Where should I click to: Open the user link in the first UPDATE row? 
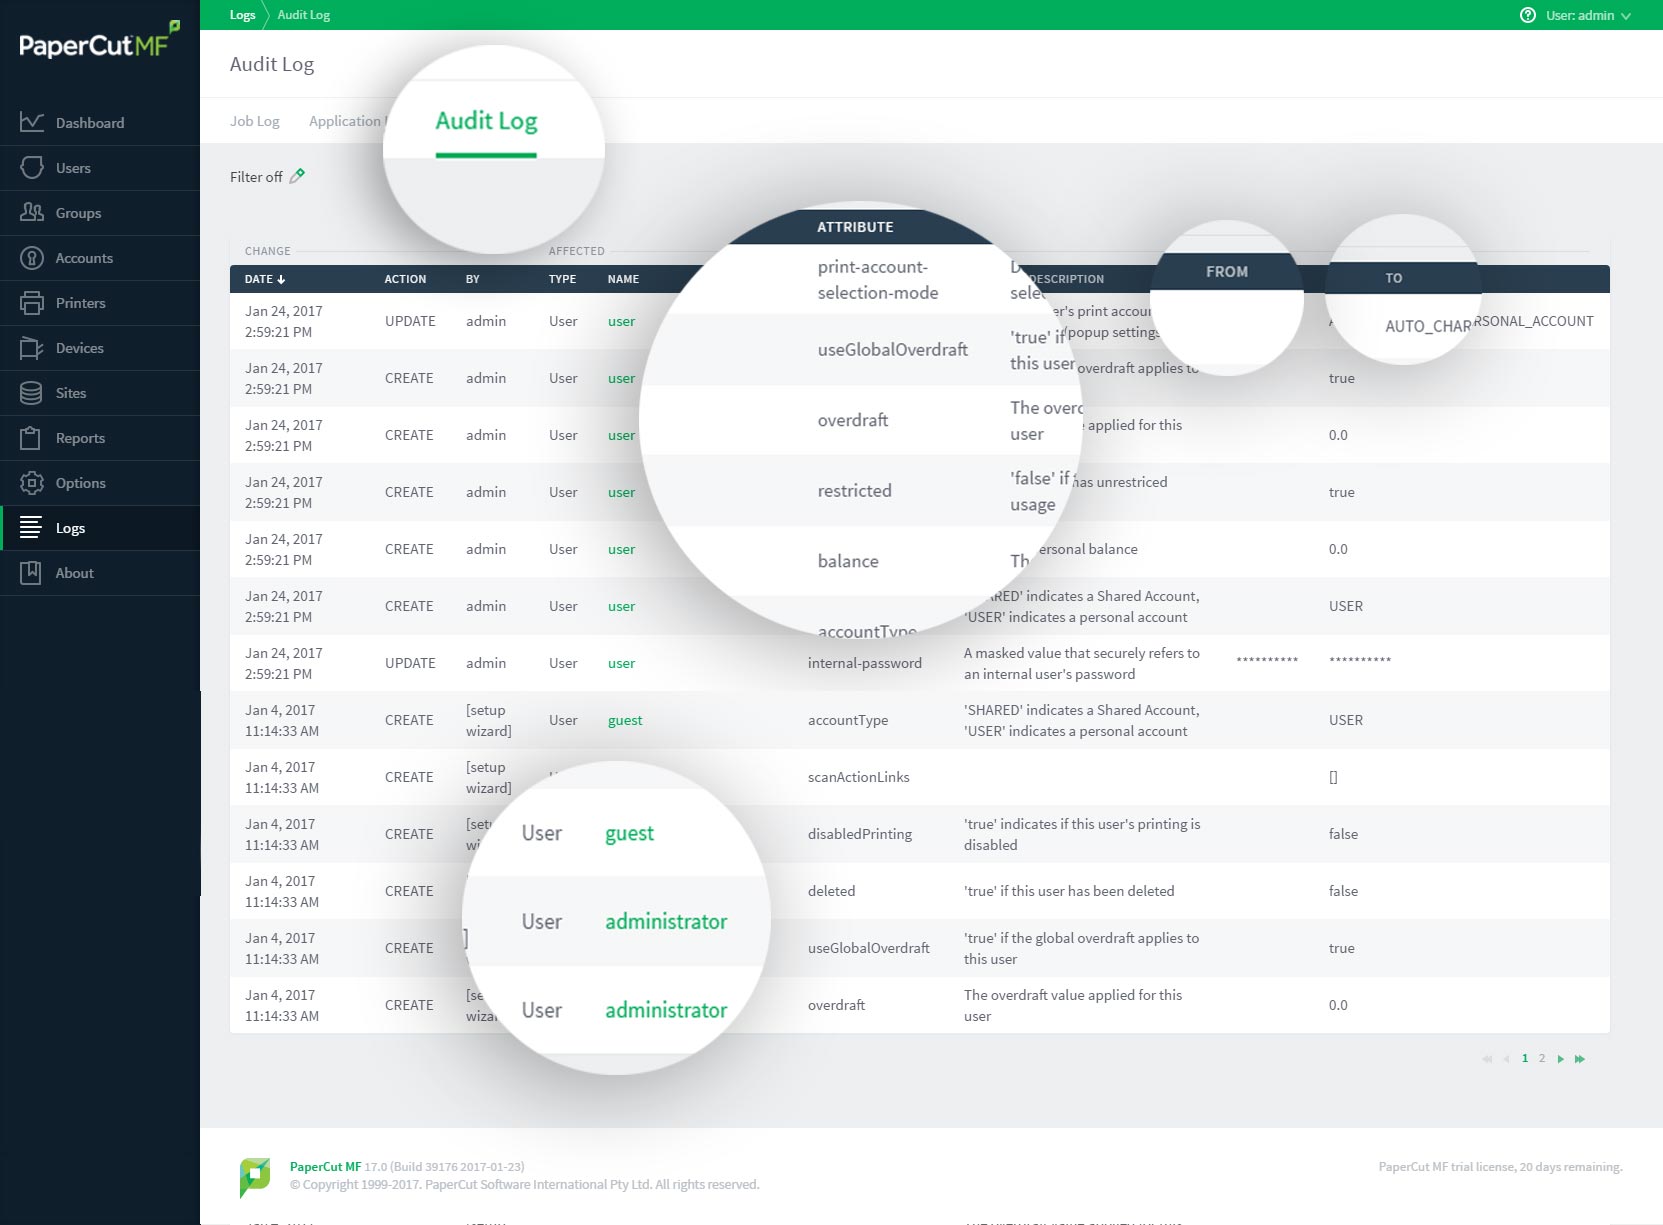(x=621, y=321)
